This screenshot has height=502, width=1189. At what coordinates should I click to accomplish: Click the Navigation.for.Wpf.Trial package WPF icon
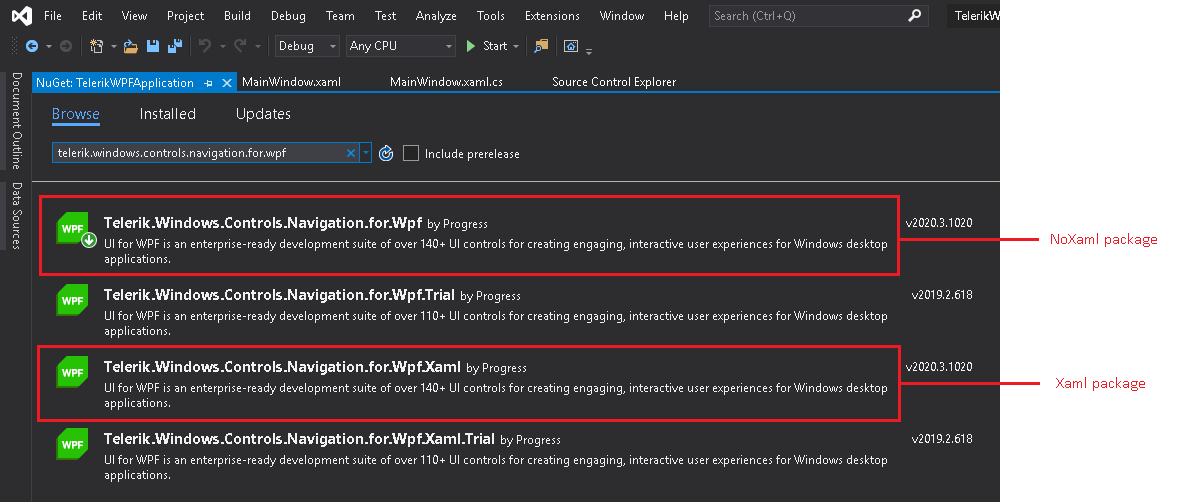(72, 300)
